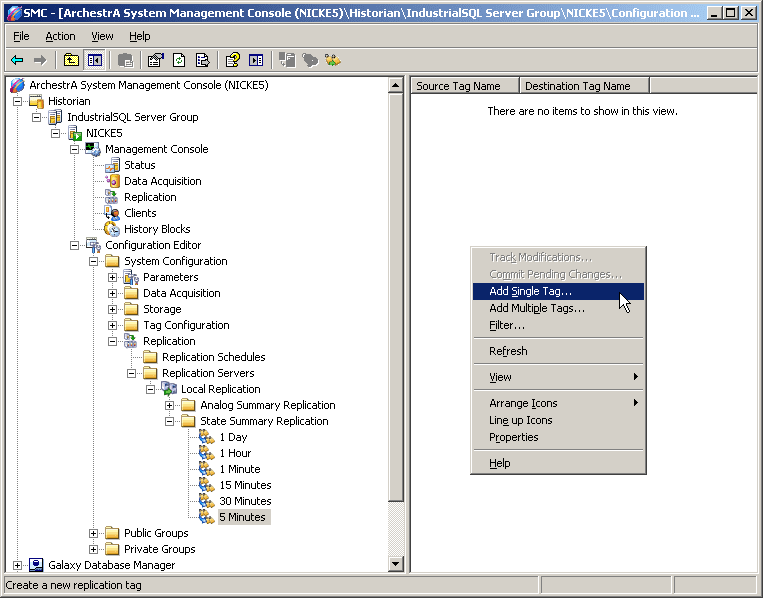Open the File menu
The height and width of the screenshot is (598, 763).
(x=21, y=36)
